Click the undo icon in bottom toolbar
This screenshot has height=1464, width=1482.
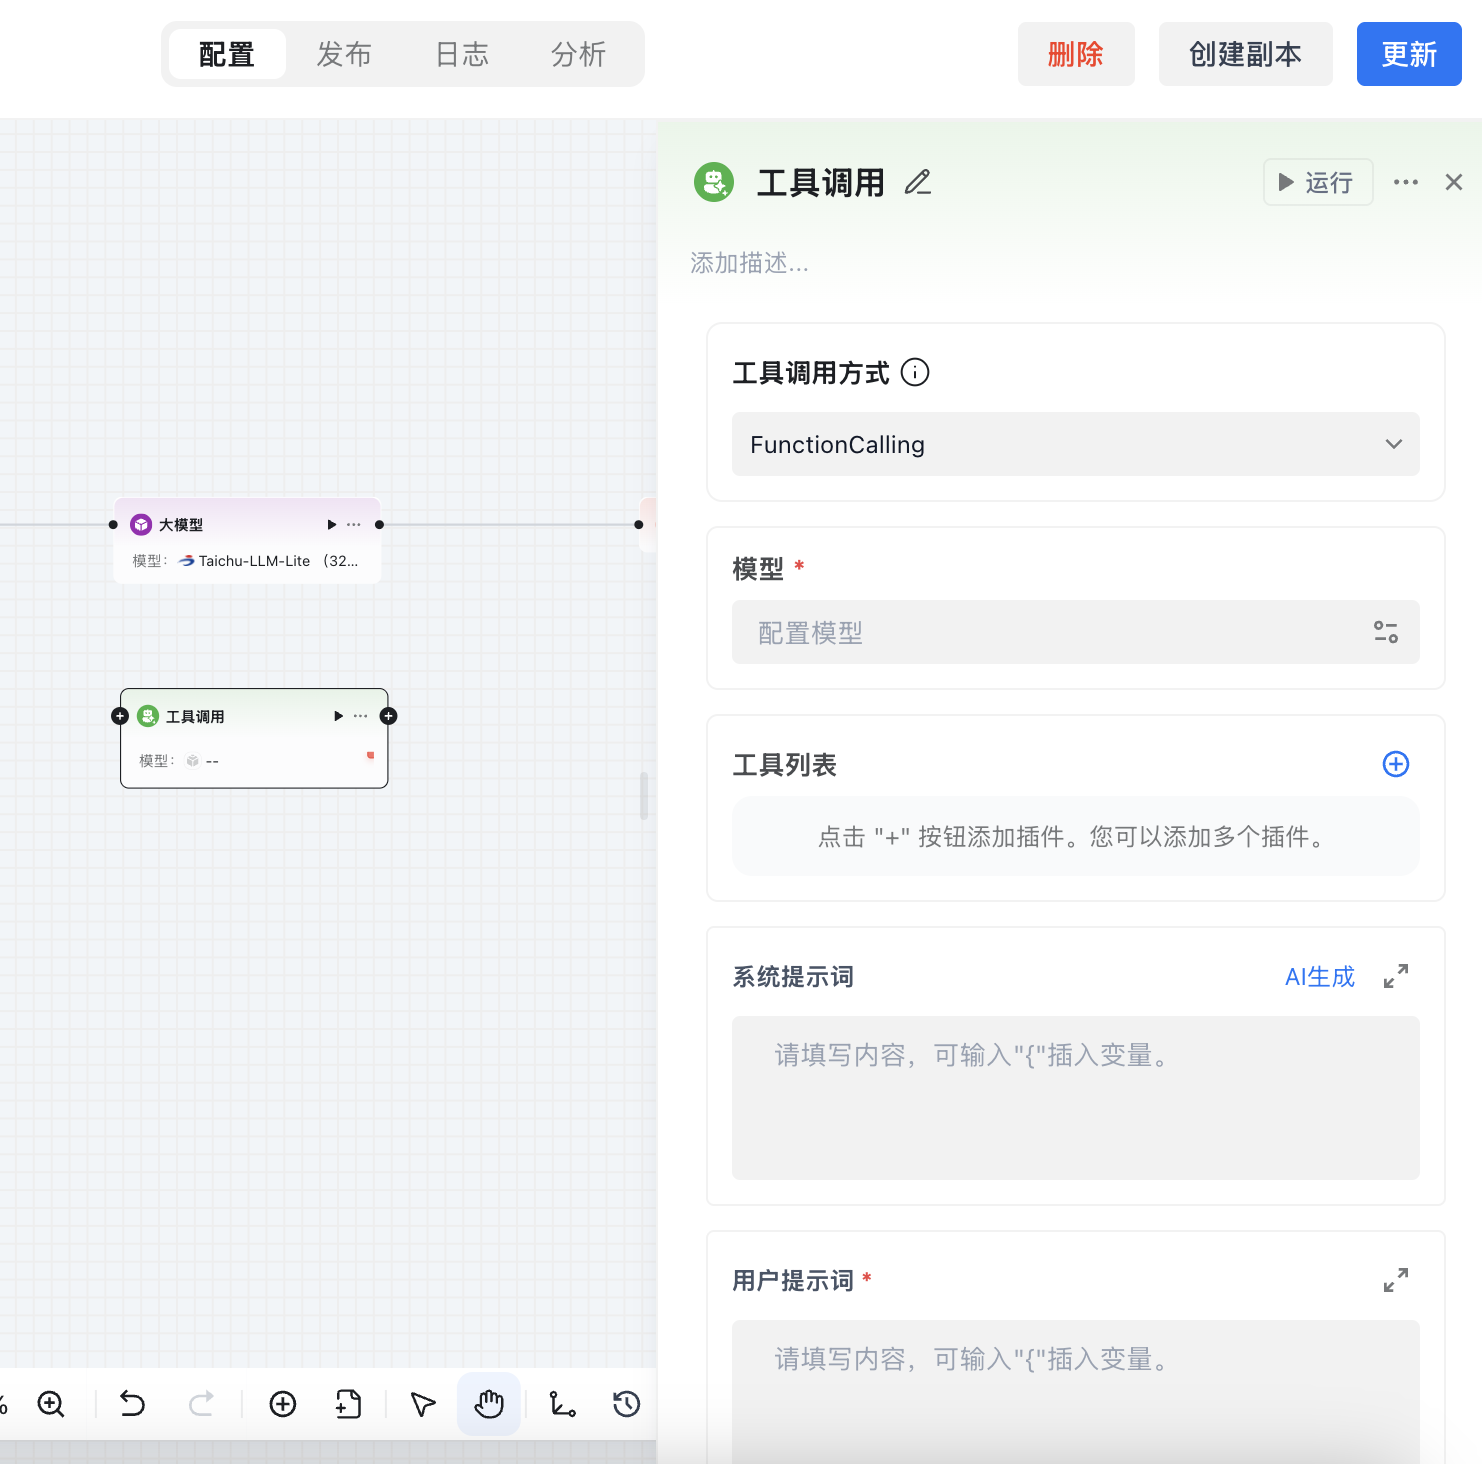click(x=131, y=1404)
